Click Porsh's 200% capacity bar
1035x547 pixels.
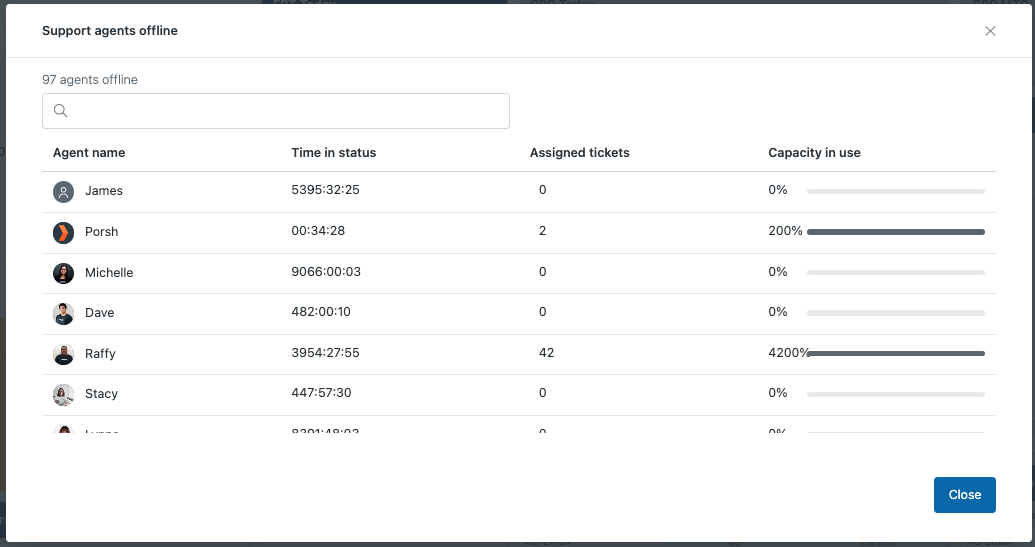[x=895, y=232]
